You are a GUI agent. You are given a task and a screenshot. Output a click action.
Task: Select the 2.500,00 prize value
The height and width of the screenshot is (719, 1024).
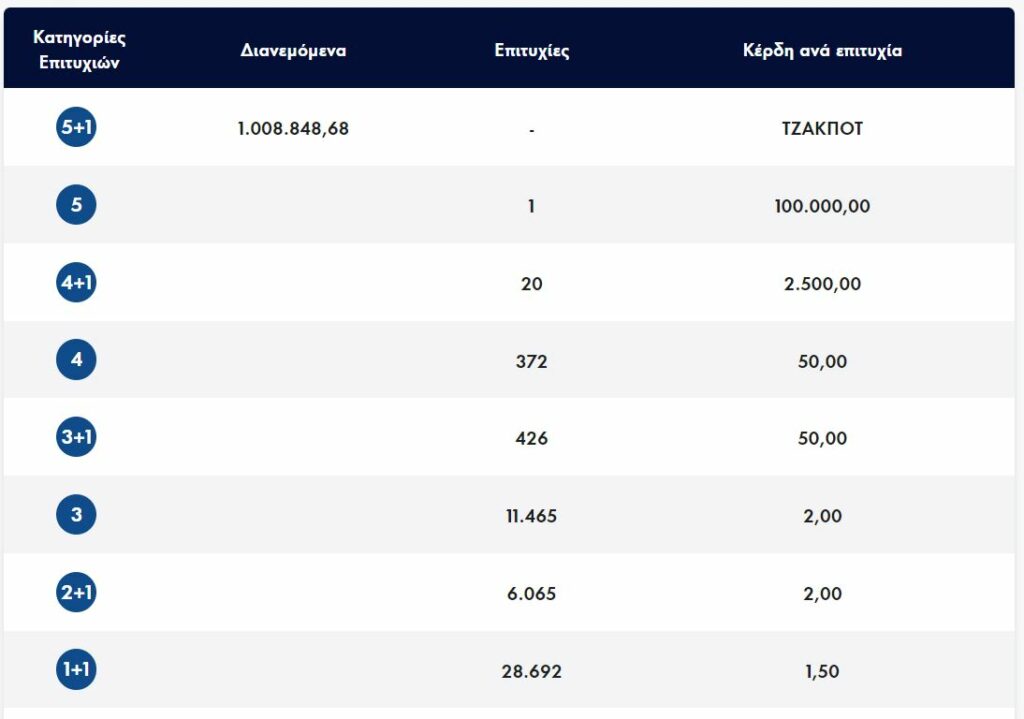point(822,284)
